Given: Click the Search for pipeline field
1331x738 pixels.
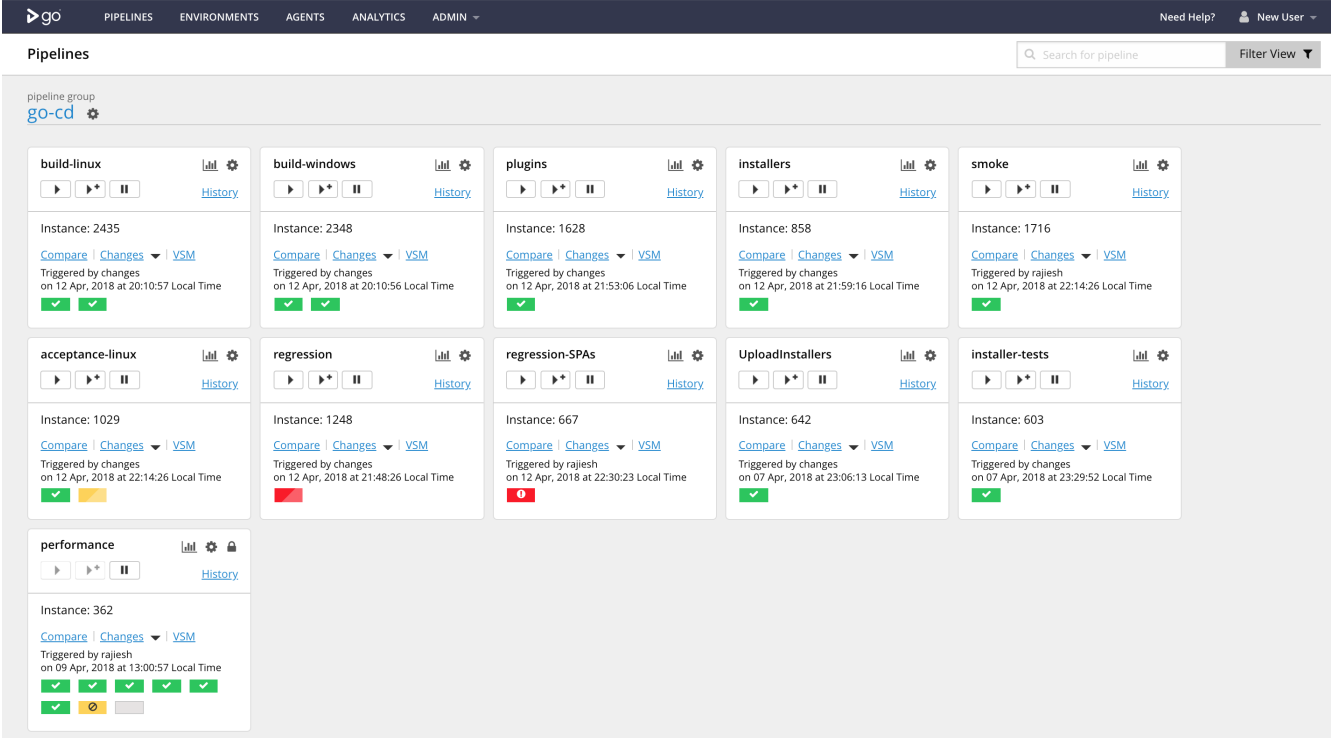Looking at the screenshot, I should pos(1121,54).
